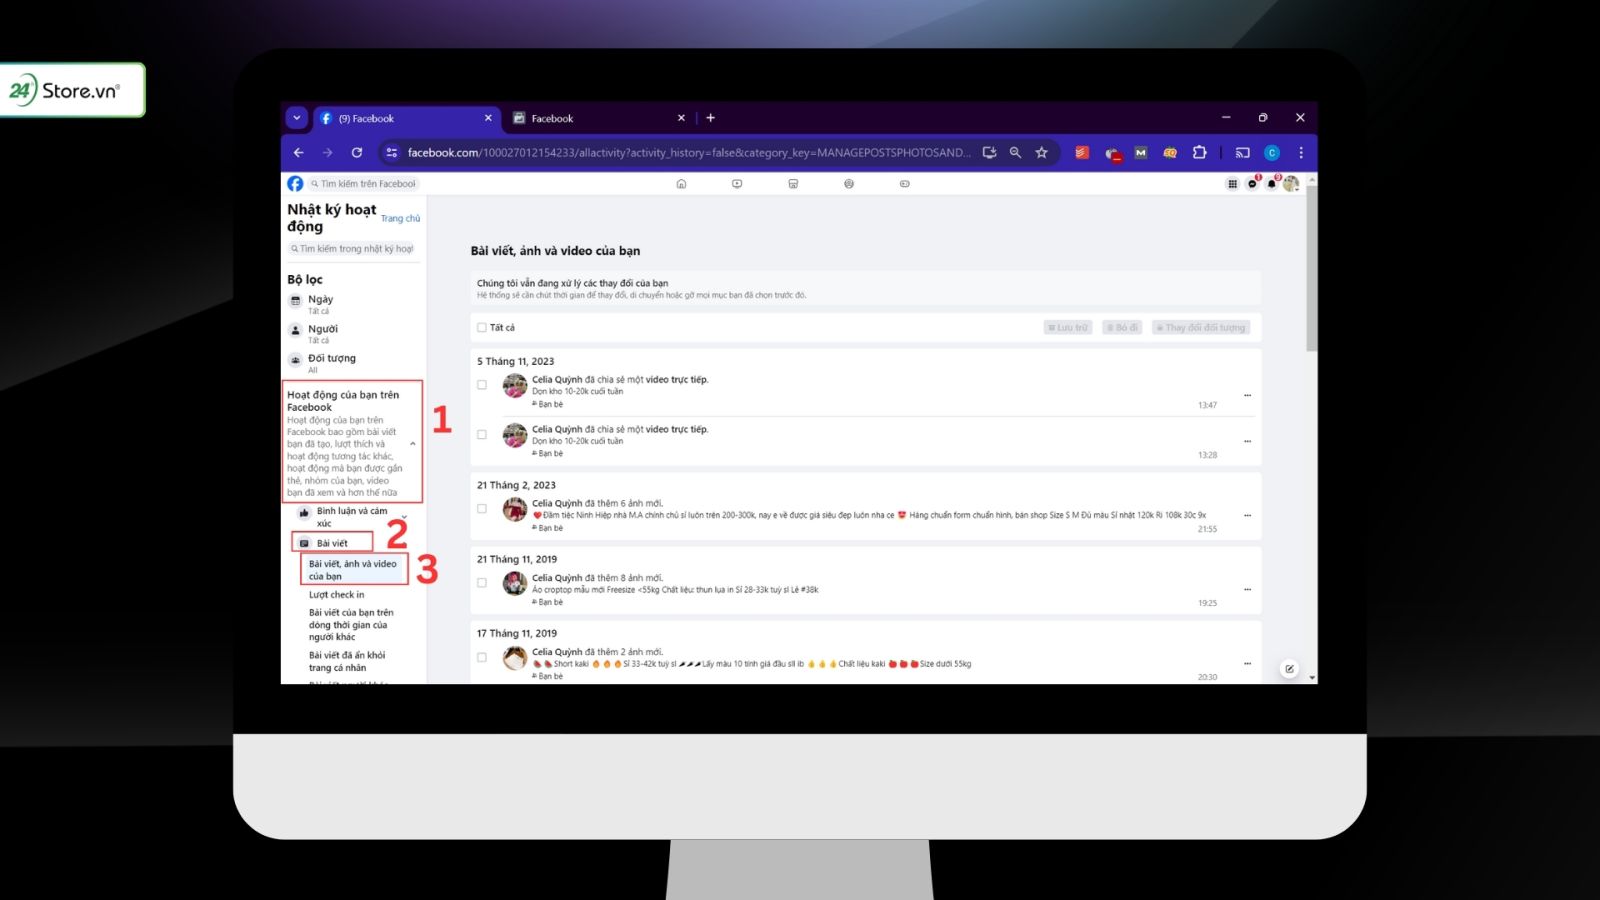Open a new browser tab
Screen dimensions: 1600x900
[711, 118]
